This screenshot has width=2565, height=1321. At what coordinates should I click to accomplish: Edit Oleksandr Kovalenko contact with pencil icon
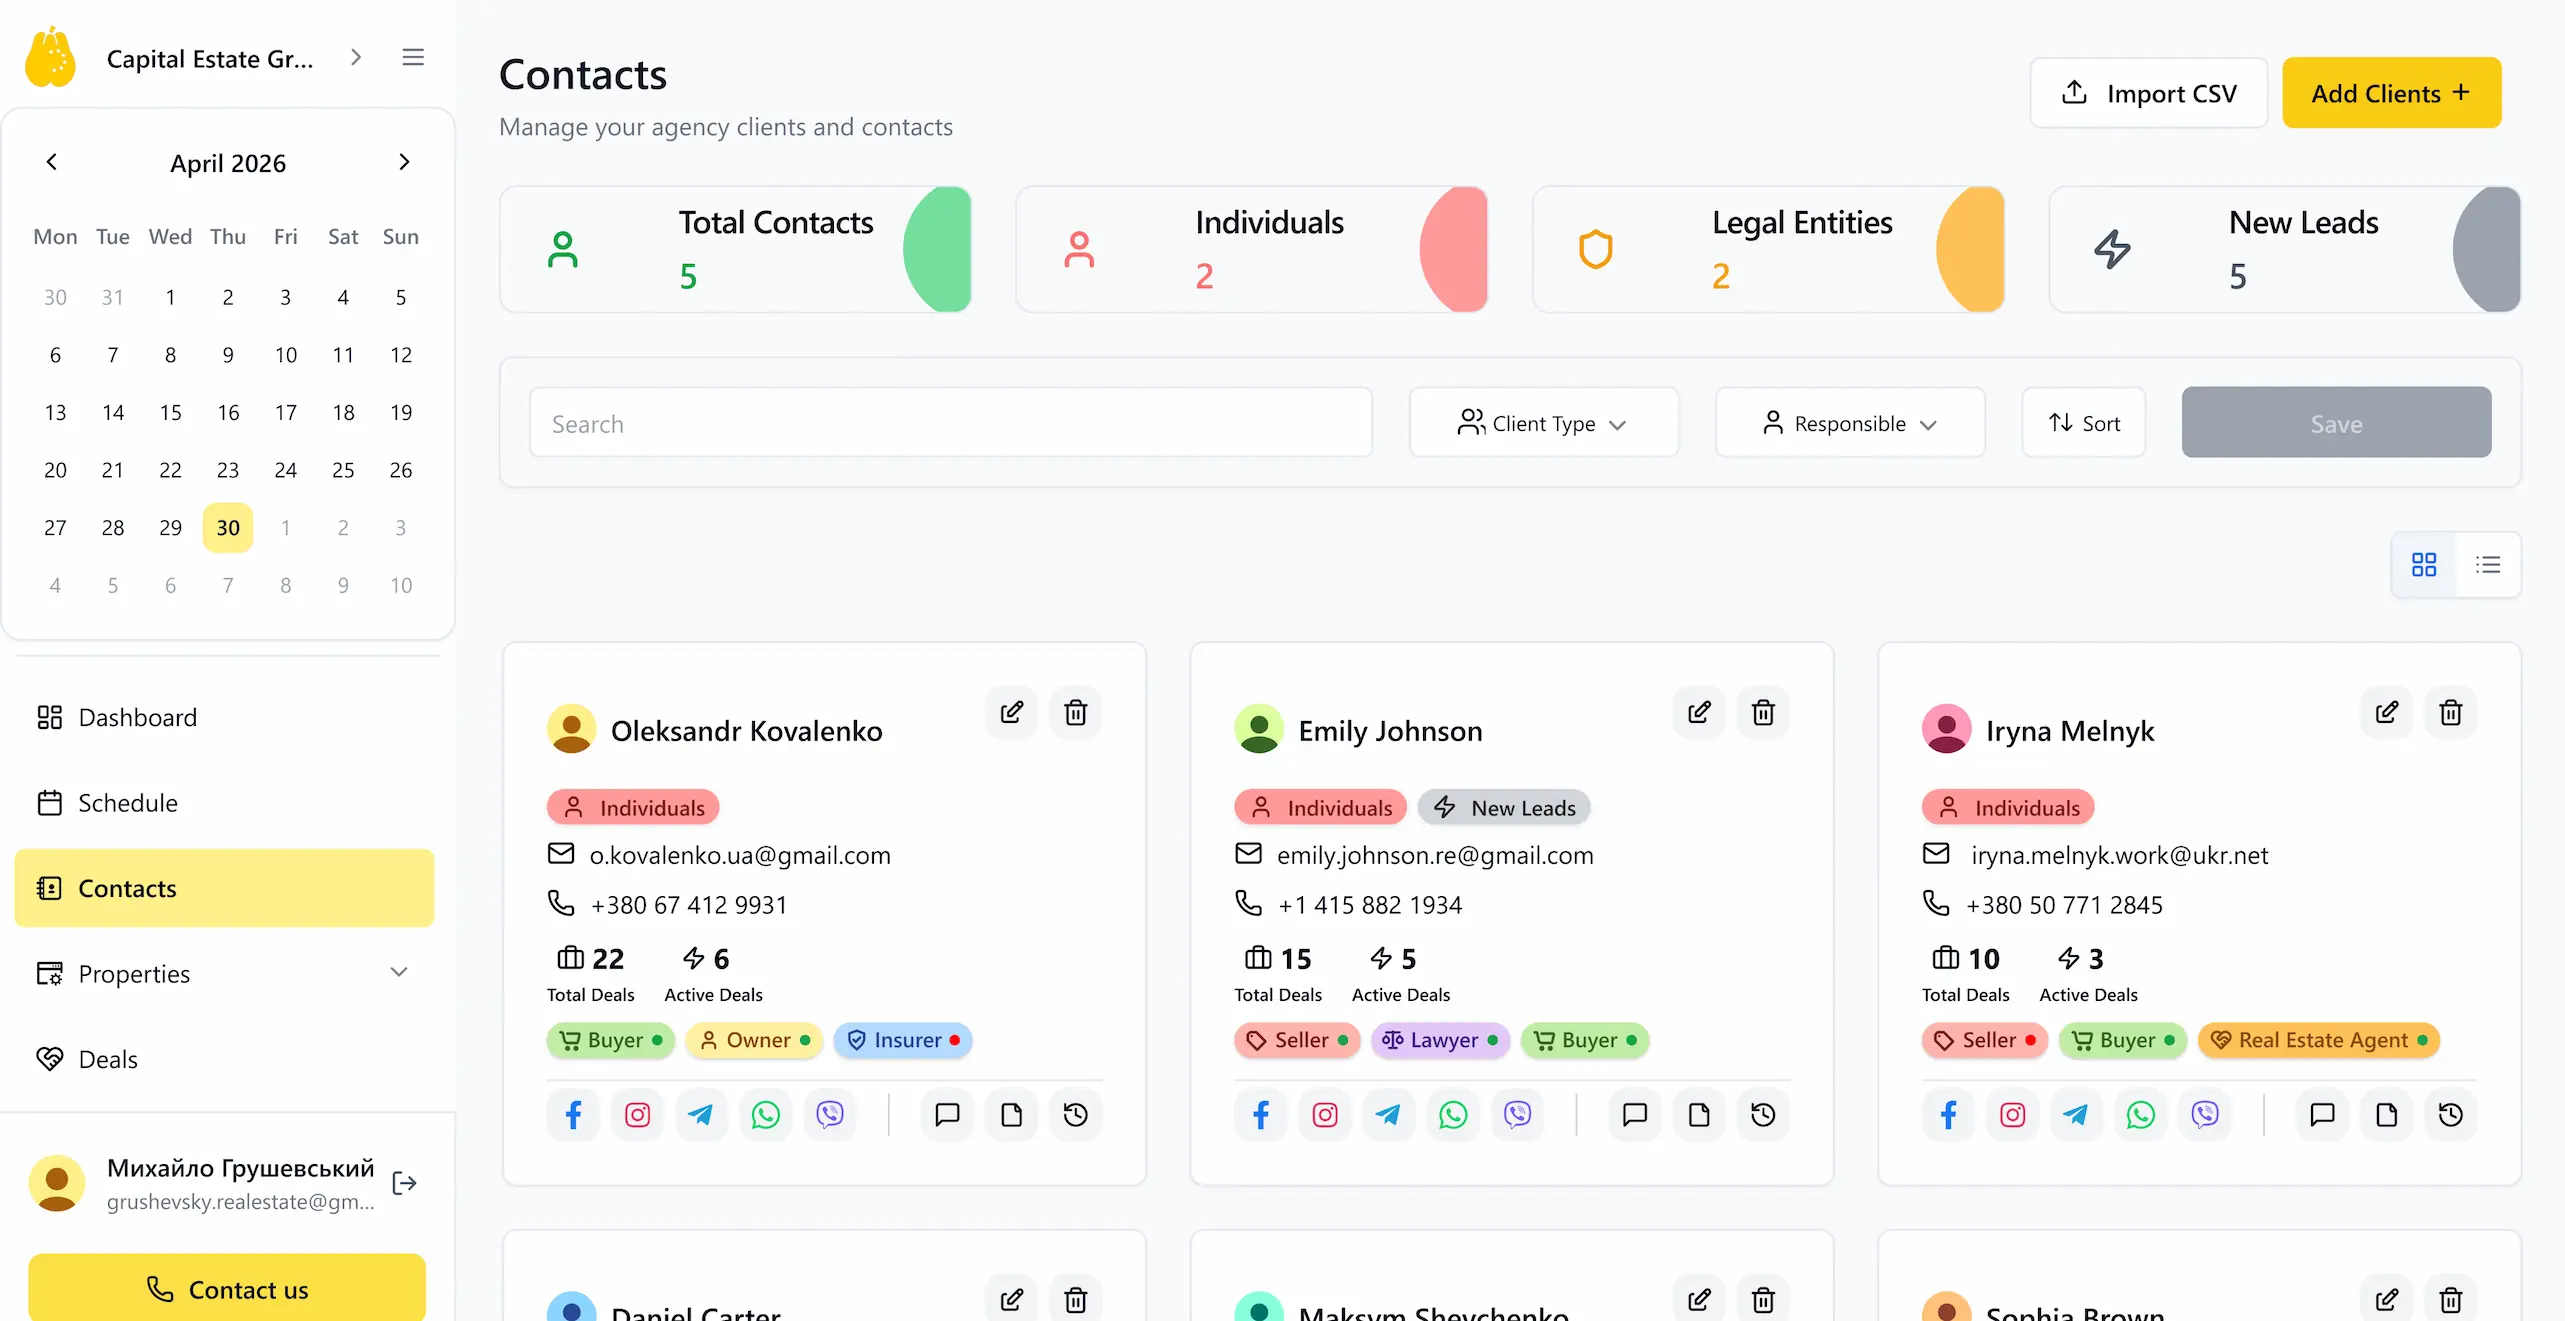click(x=1011, y=712)
